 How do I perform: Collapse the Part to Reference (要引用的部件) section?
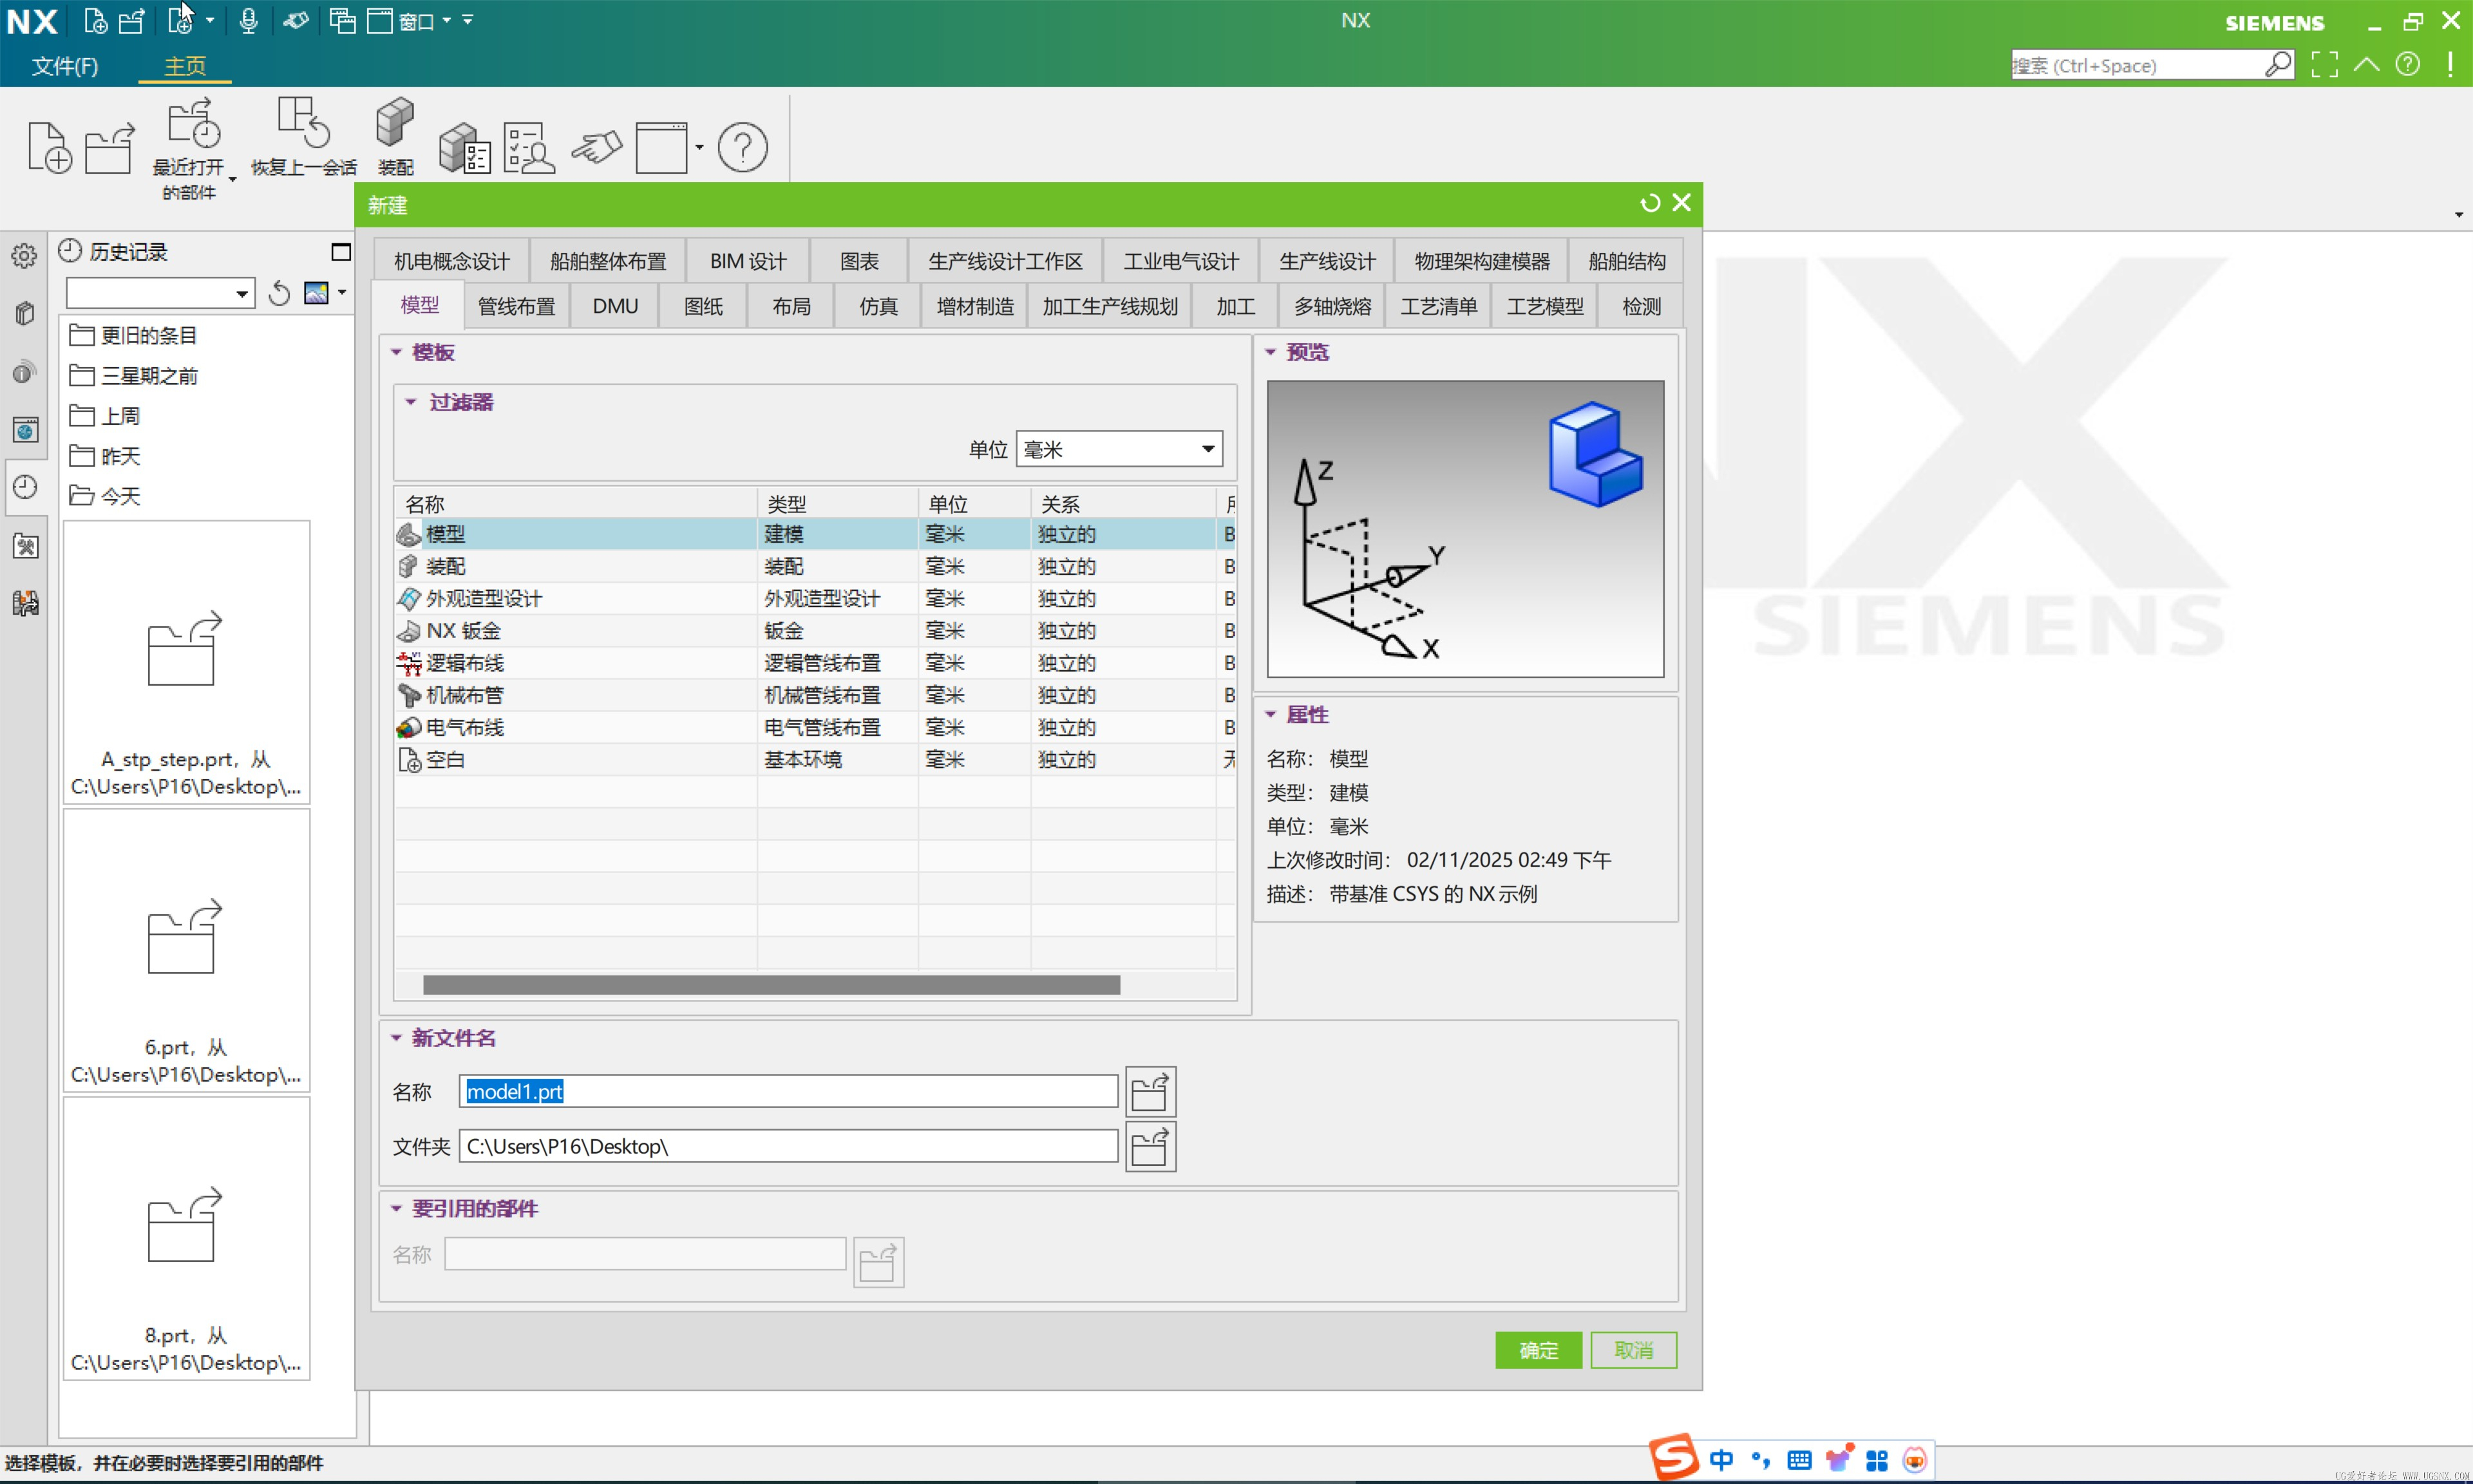click(396, 1208)
